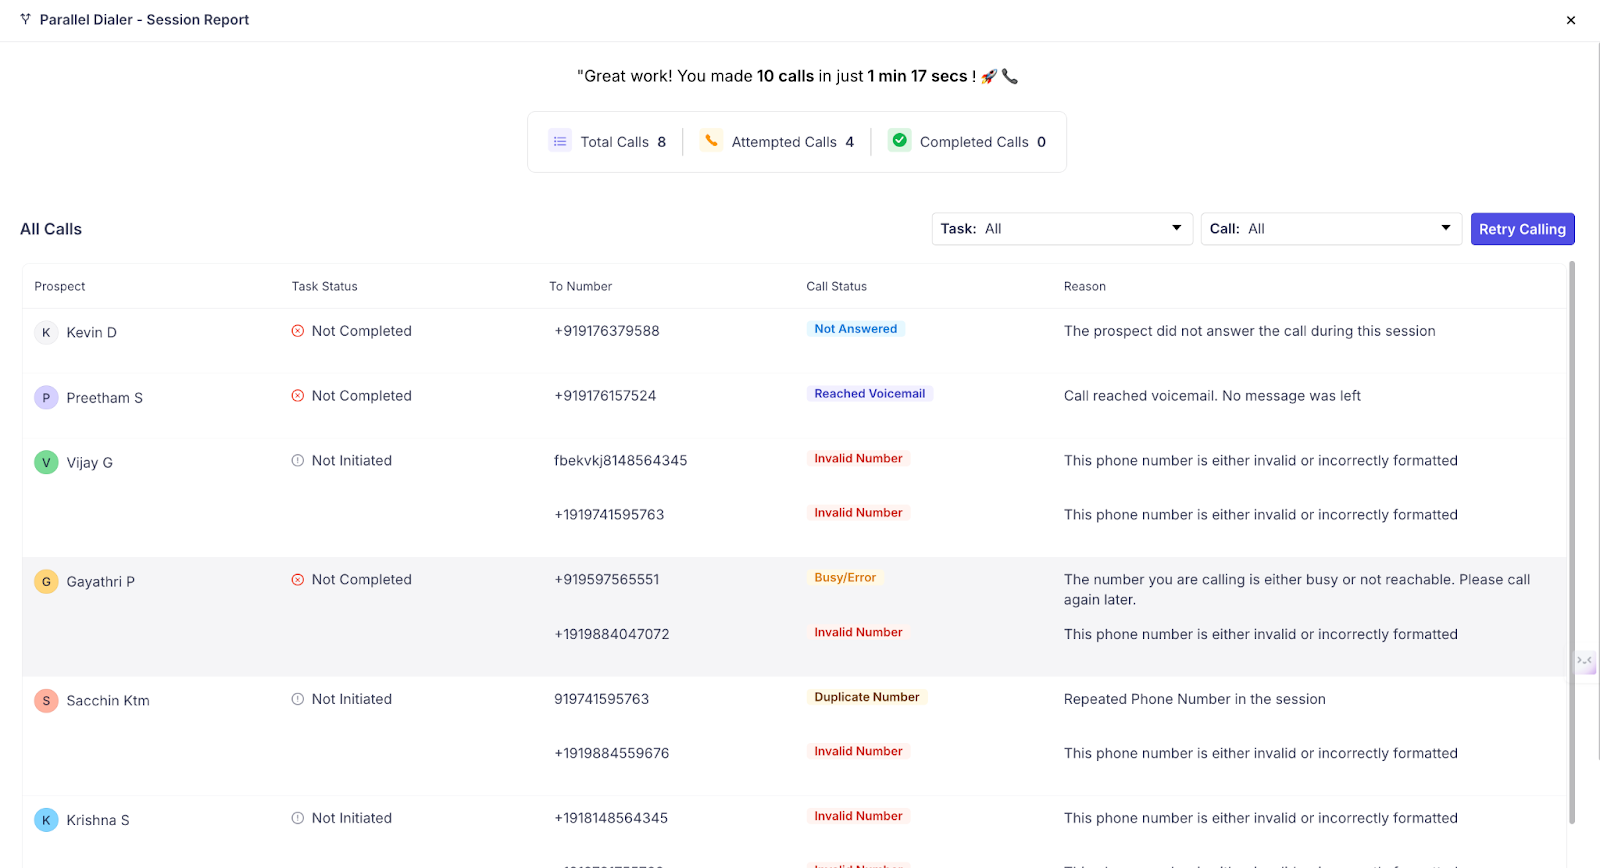Click the Reached Voicemail status badge
Screen dimensions: 1600x868
click(x=869, y=394)
